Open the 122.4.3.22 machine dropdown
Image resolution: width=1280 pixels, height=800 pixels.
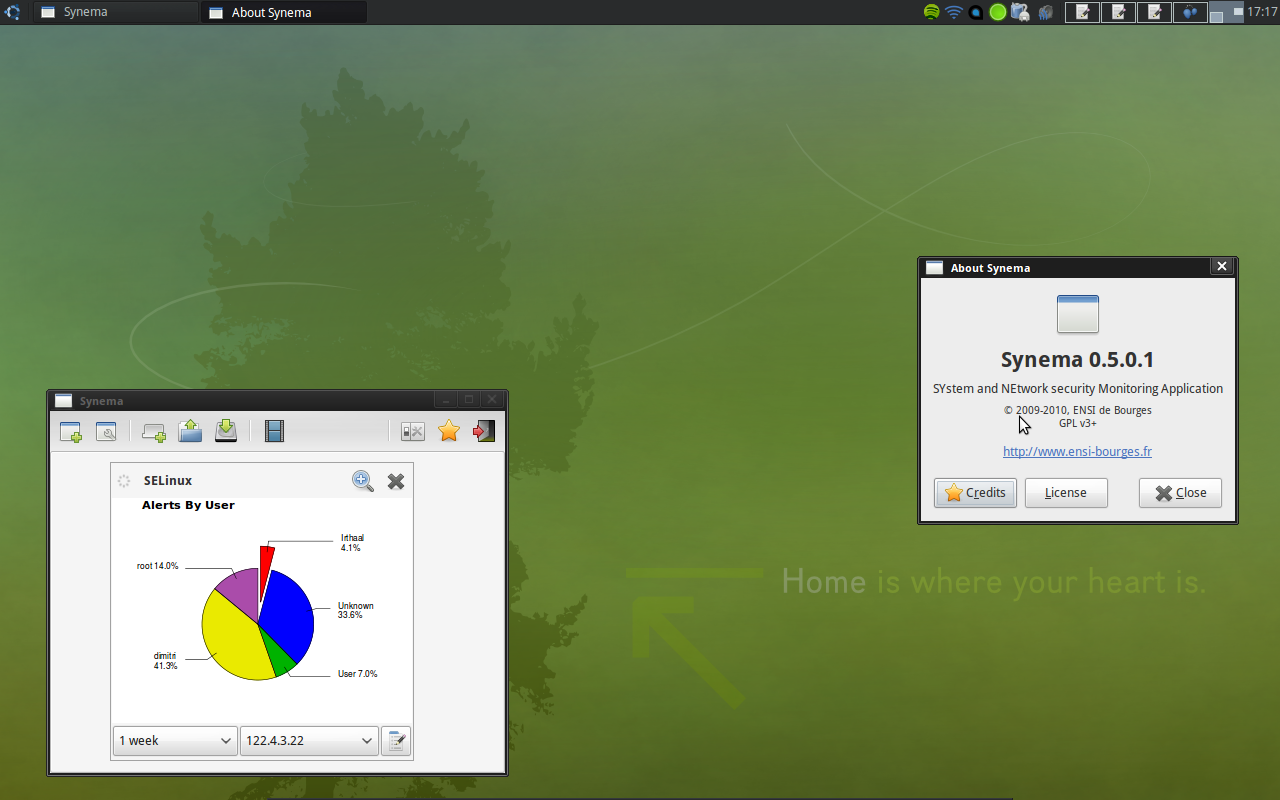309,741
